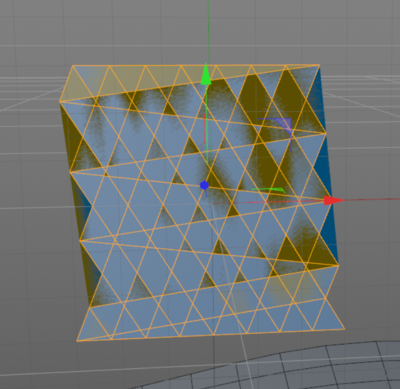The width and height of the screenshot is (400, 389).
Task: Select the green curved plane handle
Action: (268, 190)
